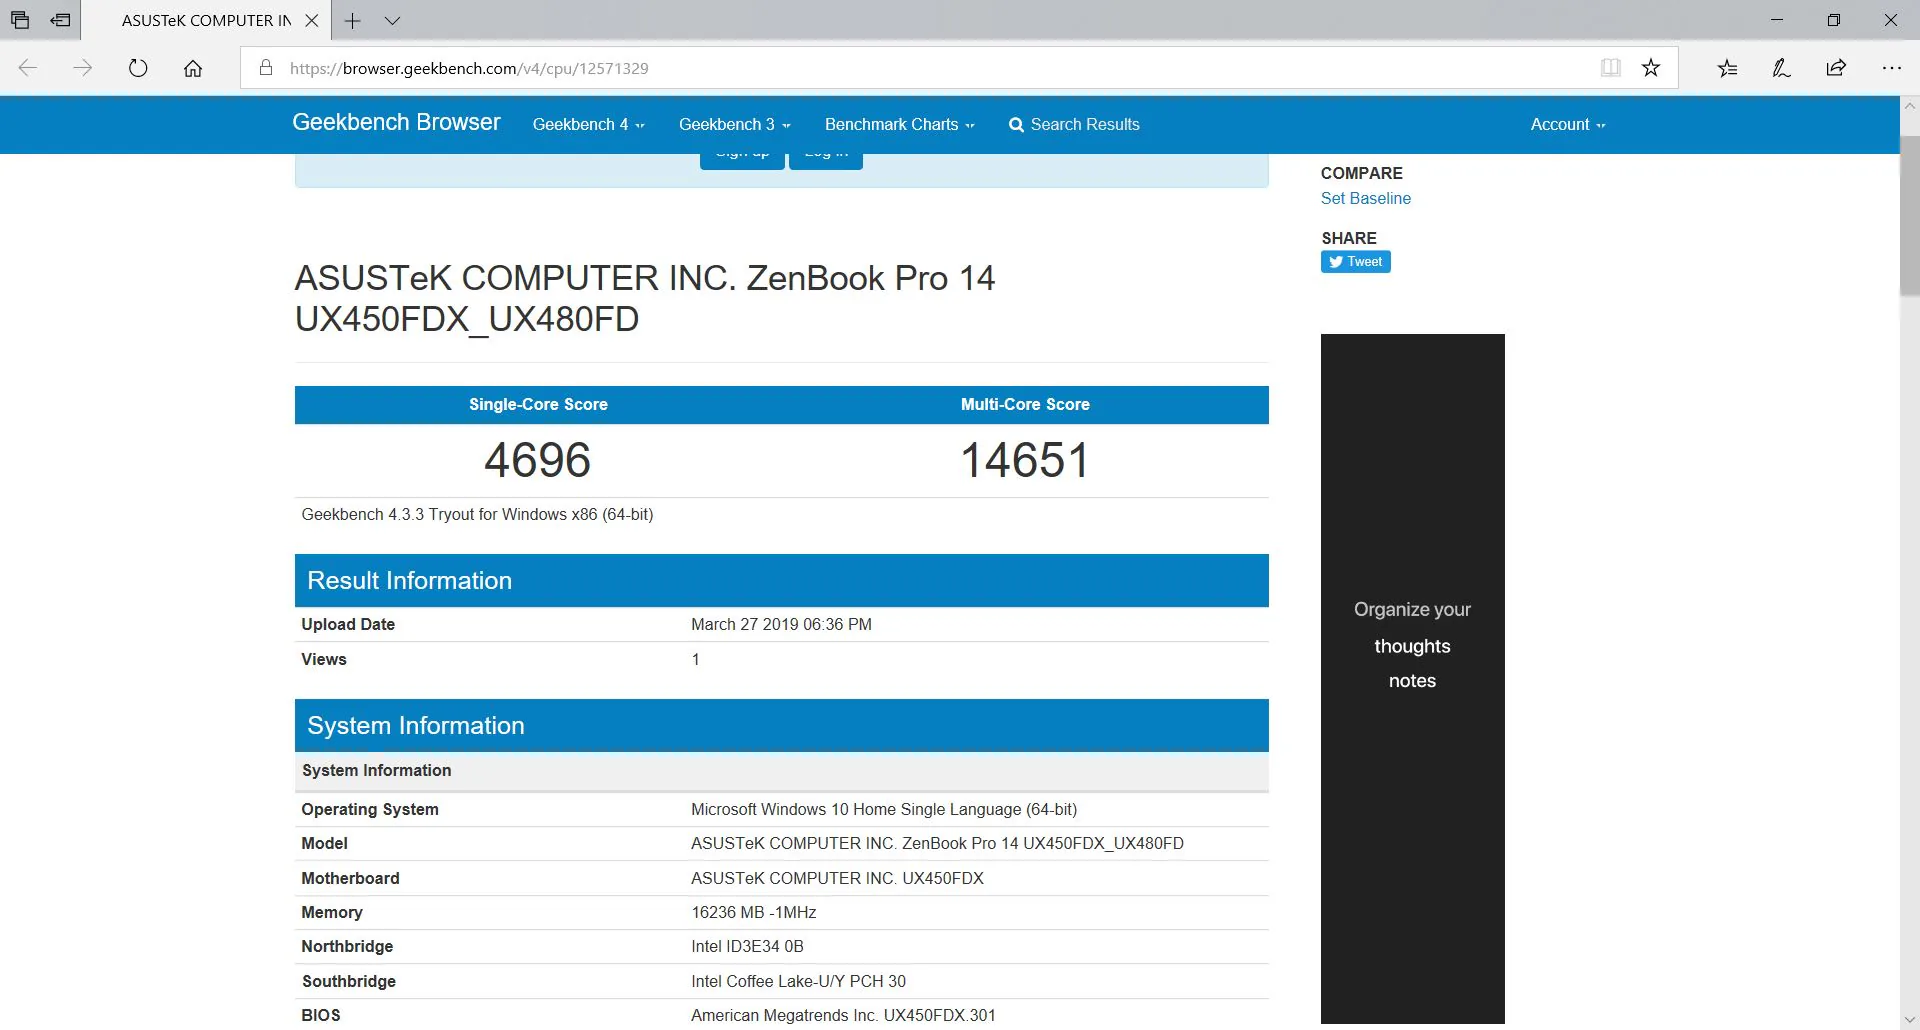Viewport: 1920px width, 1030px height.
Task: Open the Account dropdown
Action: (1567, 124)
